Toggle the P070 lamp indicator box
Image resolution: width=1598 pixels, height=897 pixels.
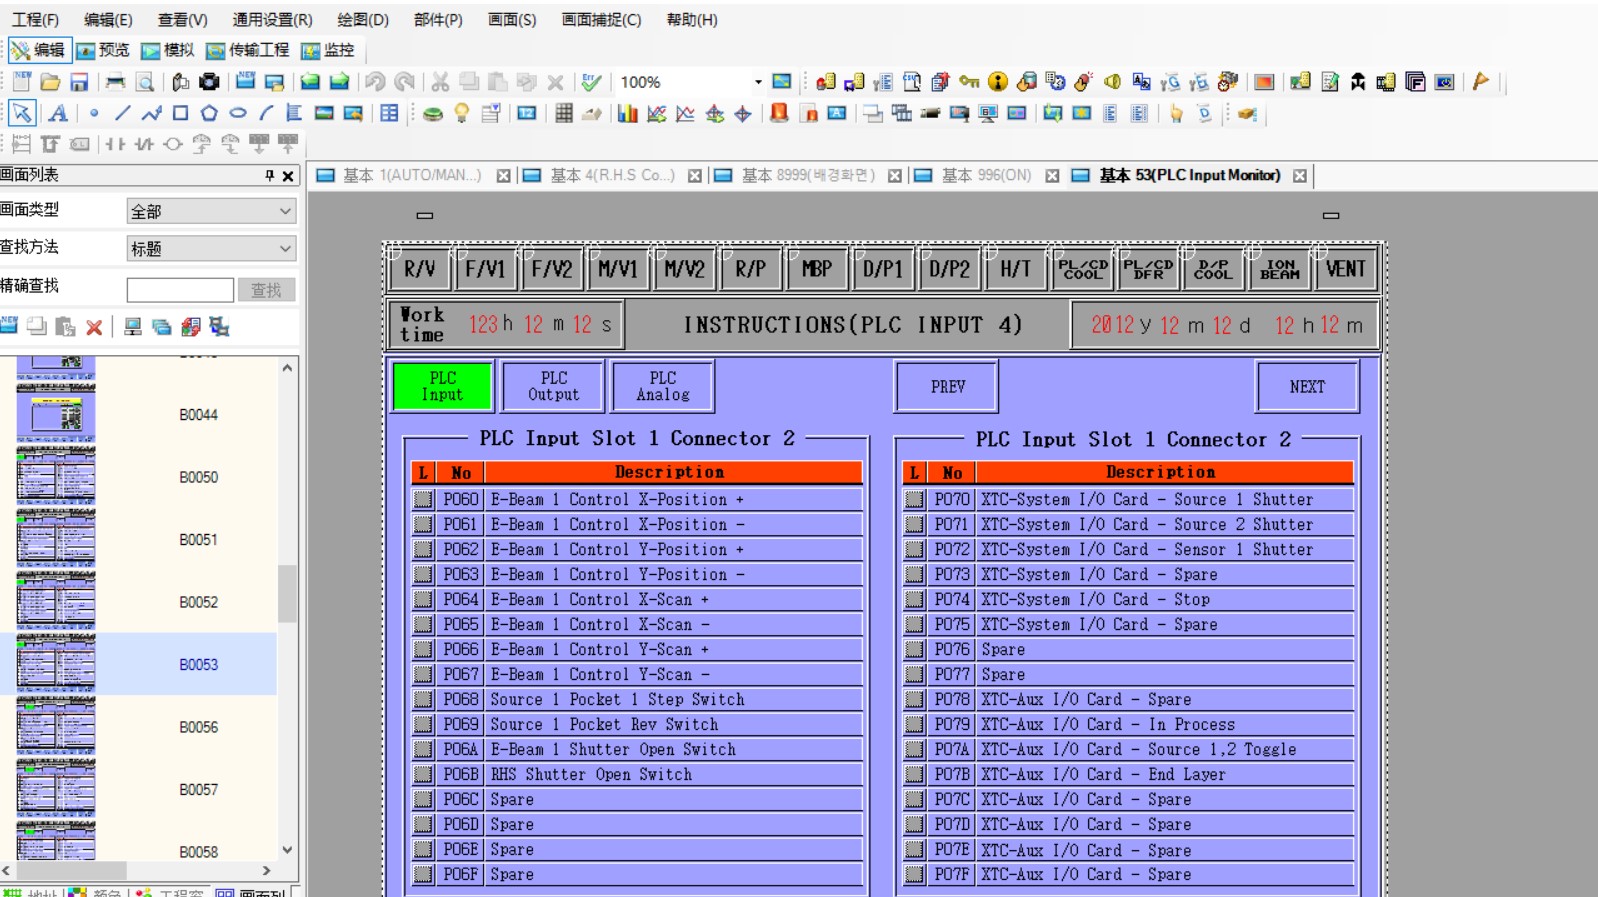[914, 499]
